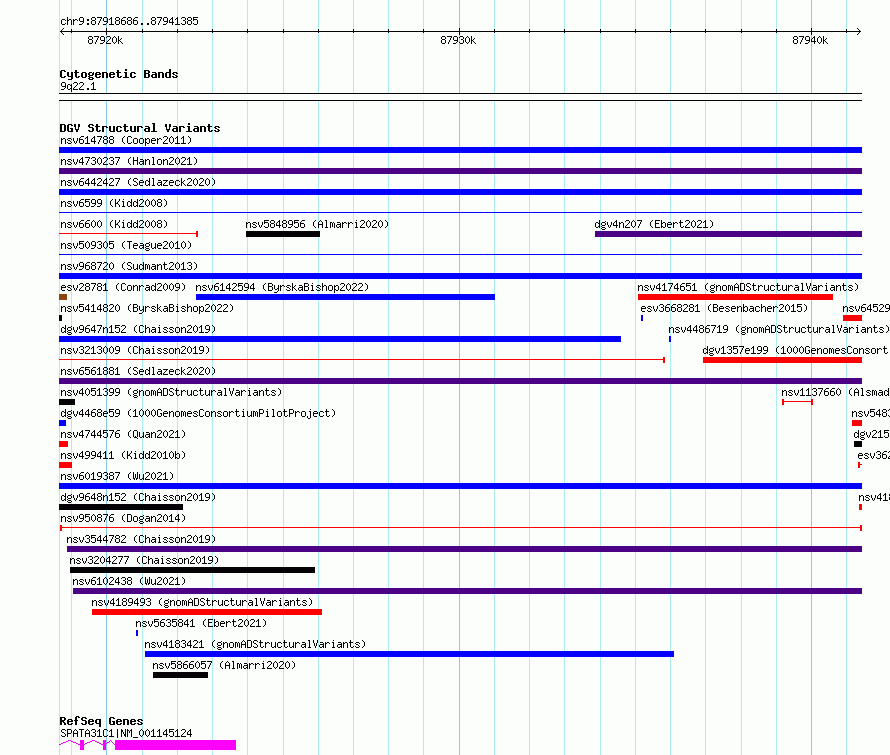Click the nsv4486719 gnomAD variant label
890x755 pixels.
[779, 329]
